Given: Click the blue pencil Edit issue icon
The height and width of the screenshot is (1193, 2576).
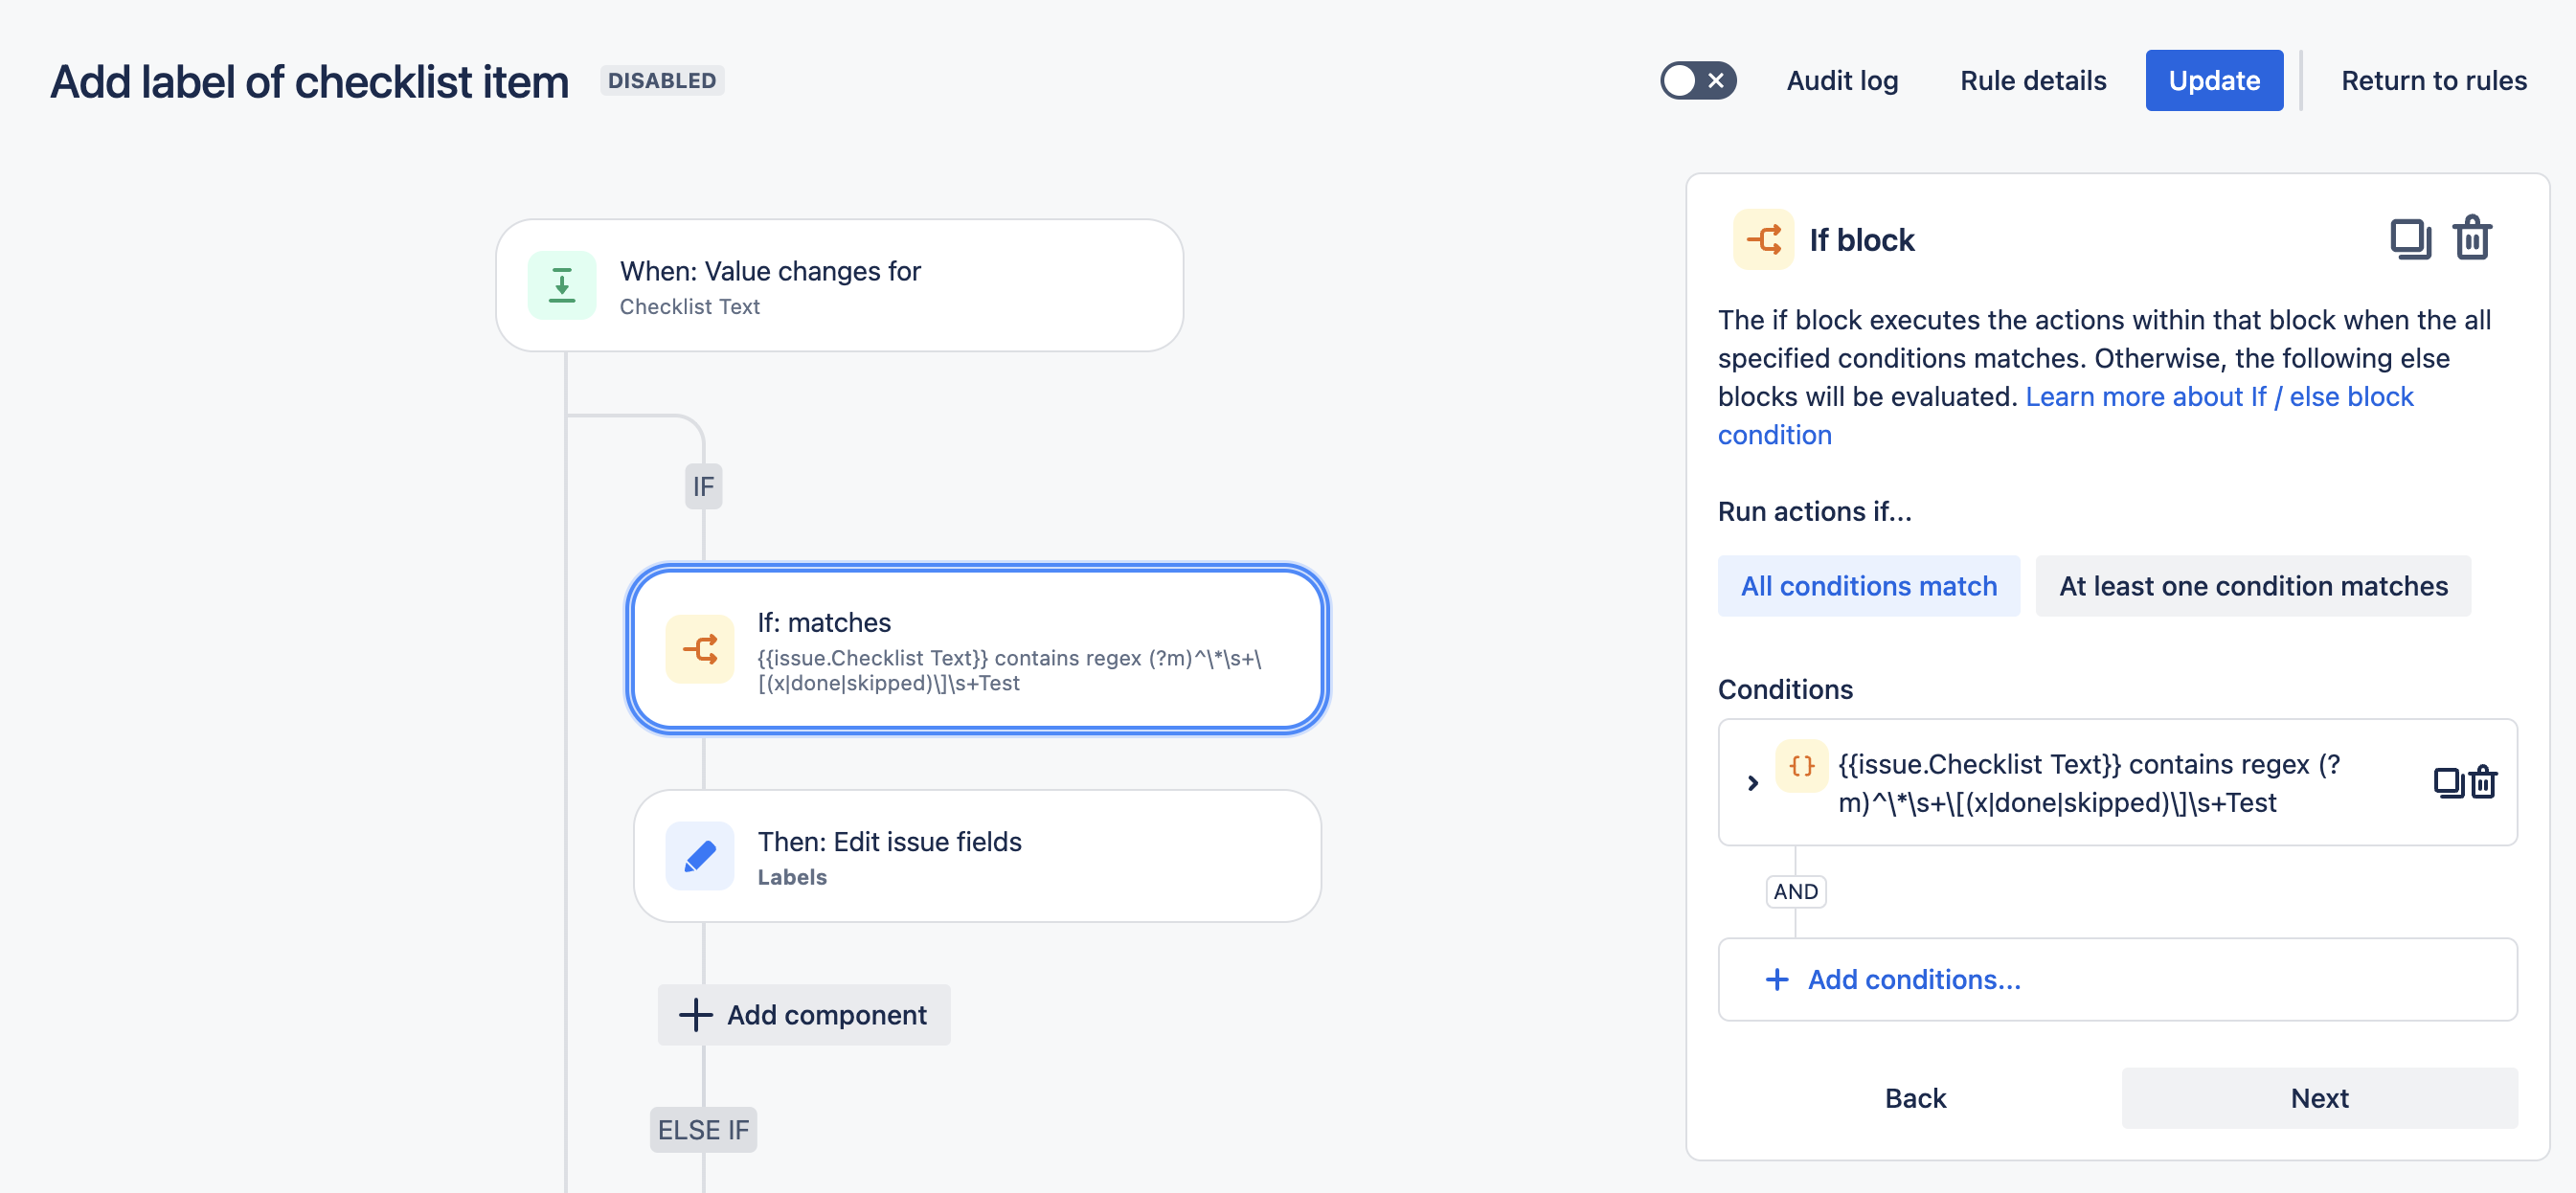Looking at the screenshot, I should pos(700,856).
